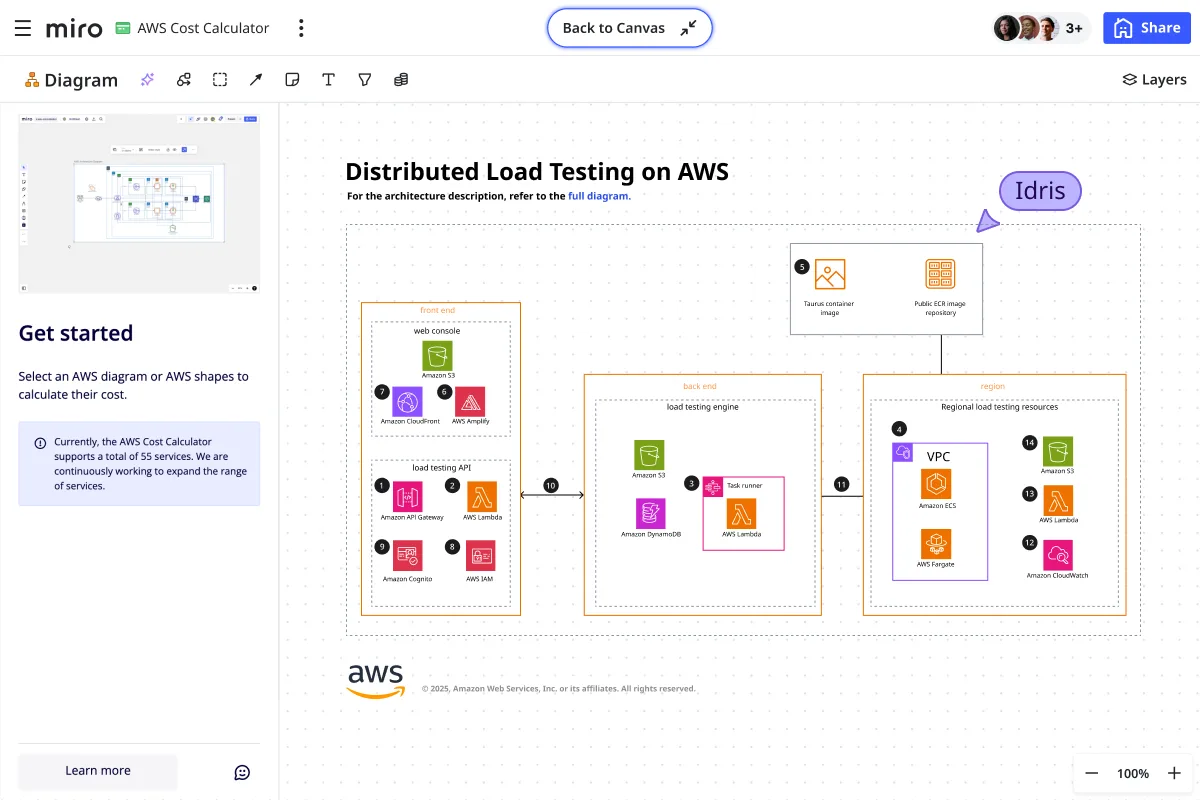Click the AI sparkle tool icon
1200x800 pixels.
148,80
